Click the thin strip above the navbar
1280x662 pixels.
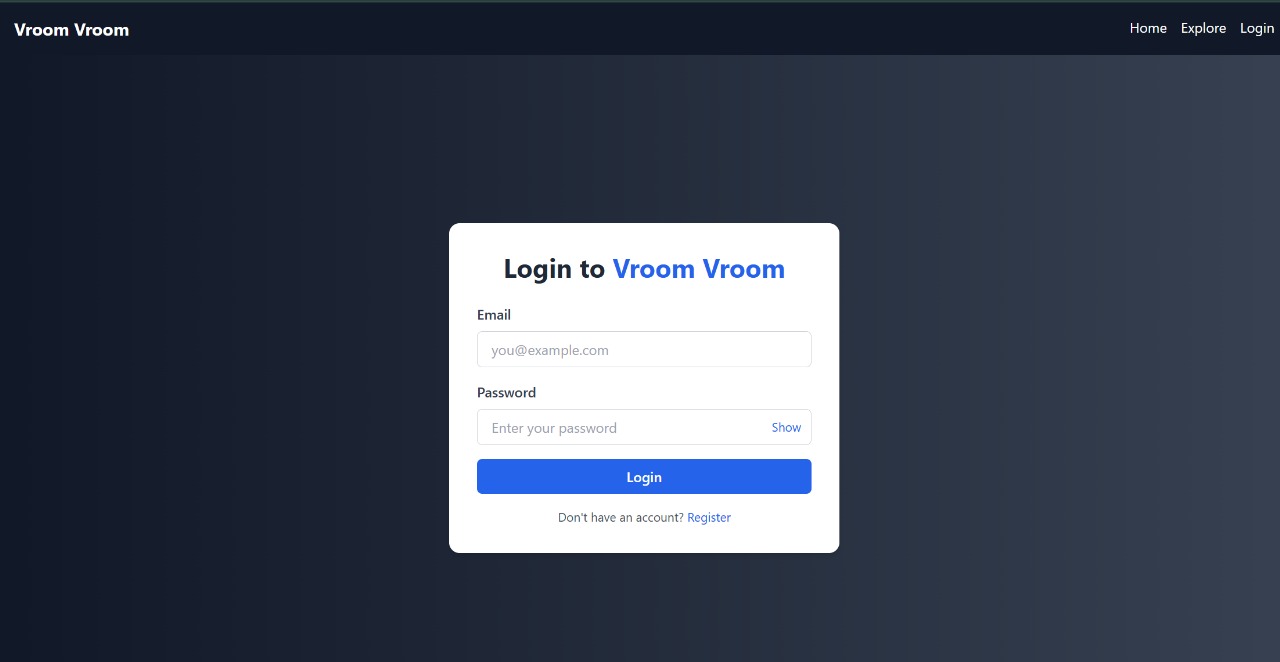[x=640, y=1]
